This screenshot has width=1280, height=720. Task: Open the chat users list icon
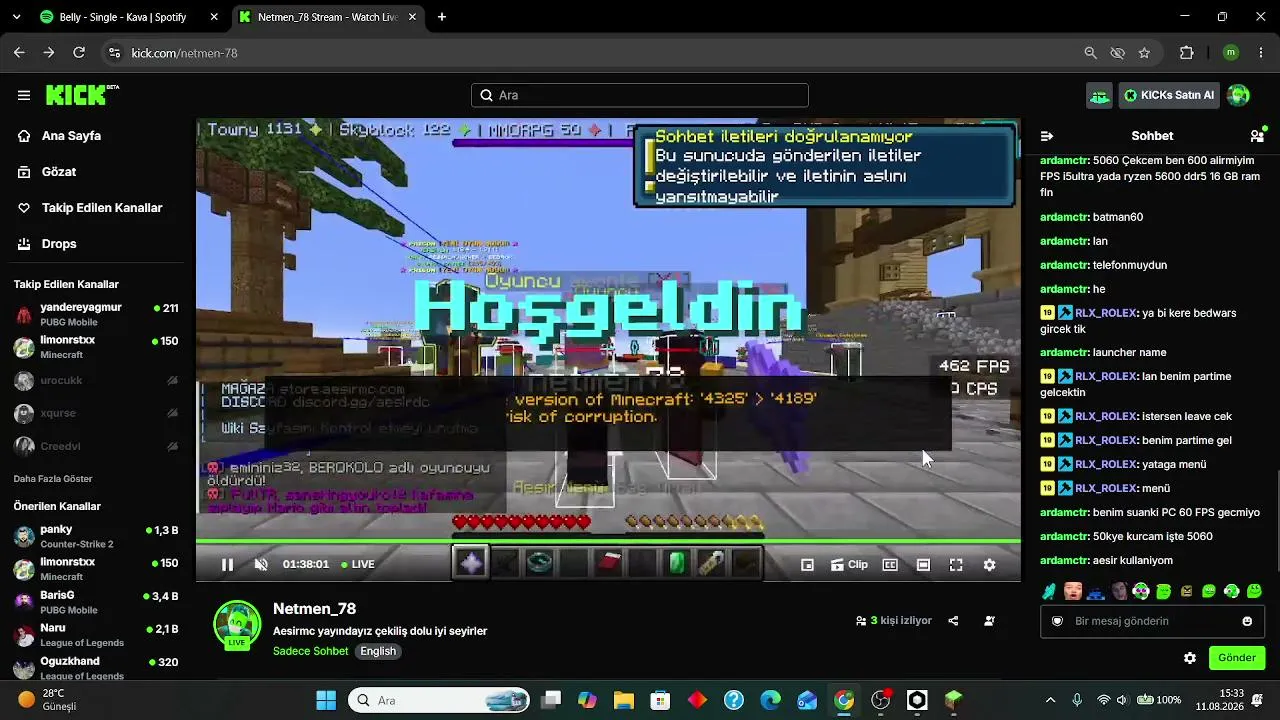pos(1257,136)
